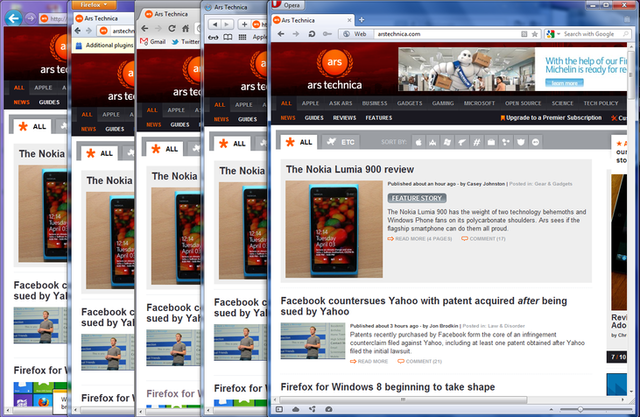Reload the page in Chrome window

[x=171, y=29]
